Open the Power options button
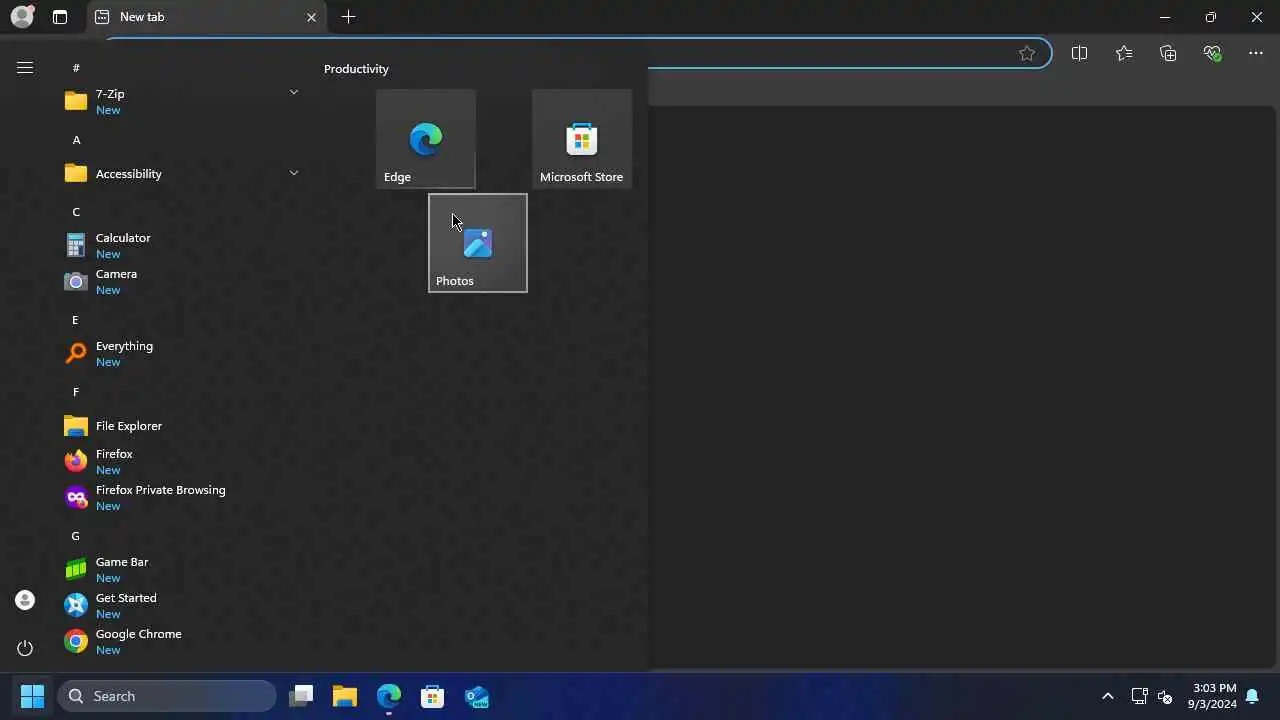This screenshot has height=720, width=1280. 25,648
